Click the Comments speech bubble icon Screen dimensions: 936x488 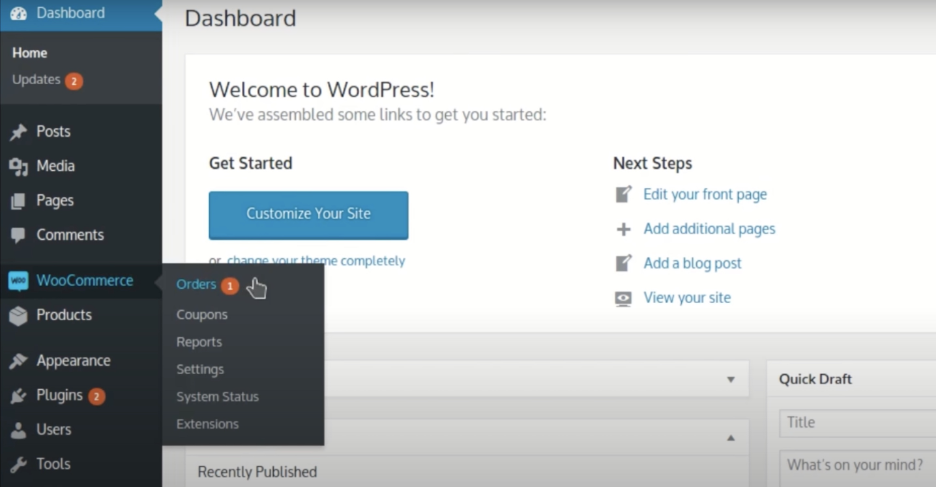[18, 235]
